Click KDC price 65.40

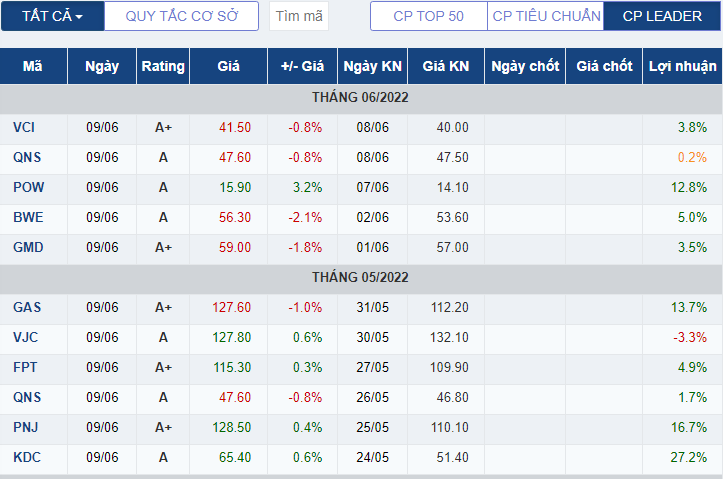pos(235,457)
